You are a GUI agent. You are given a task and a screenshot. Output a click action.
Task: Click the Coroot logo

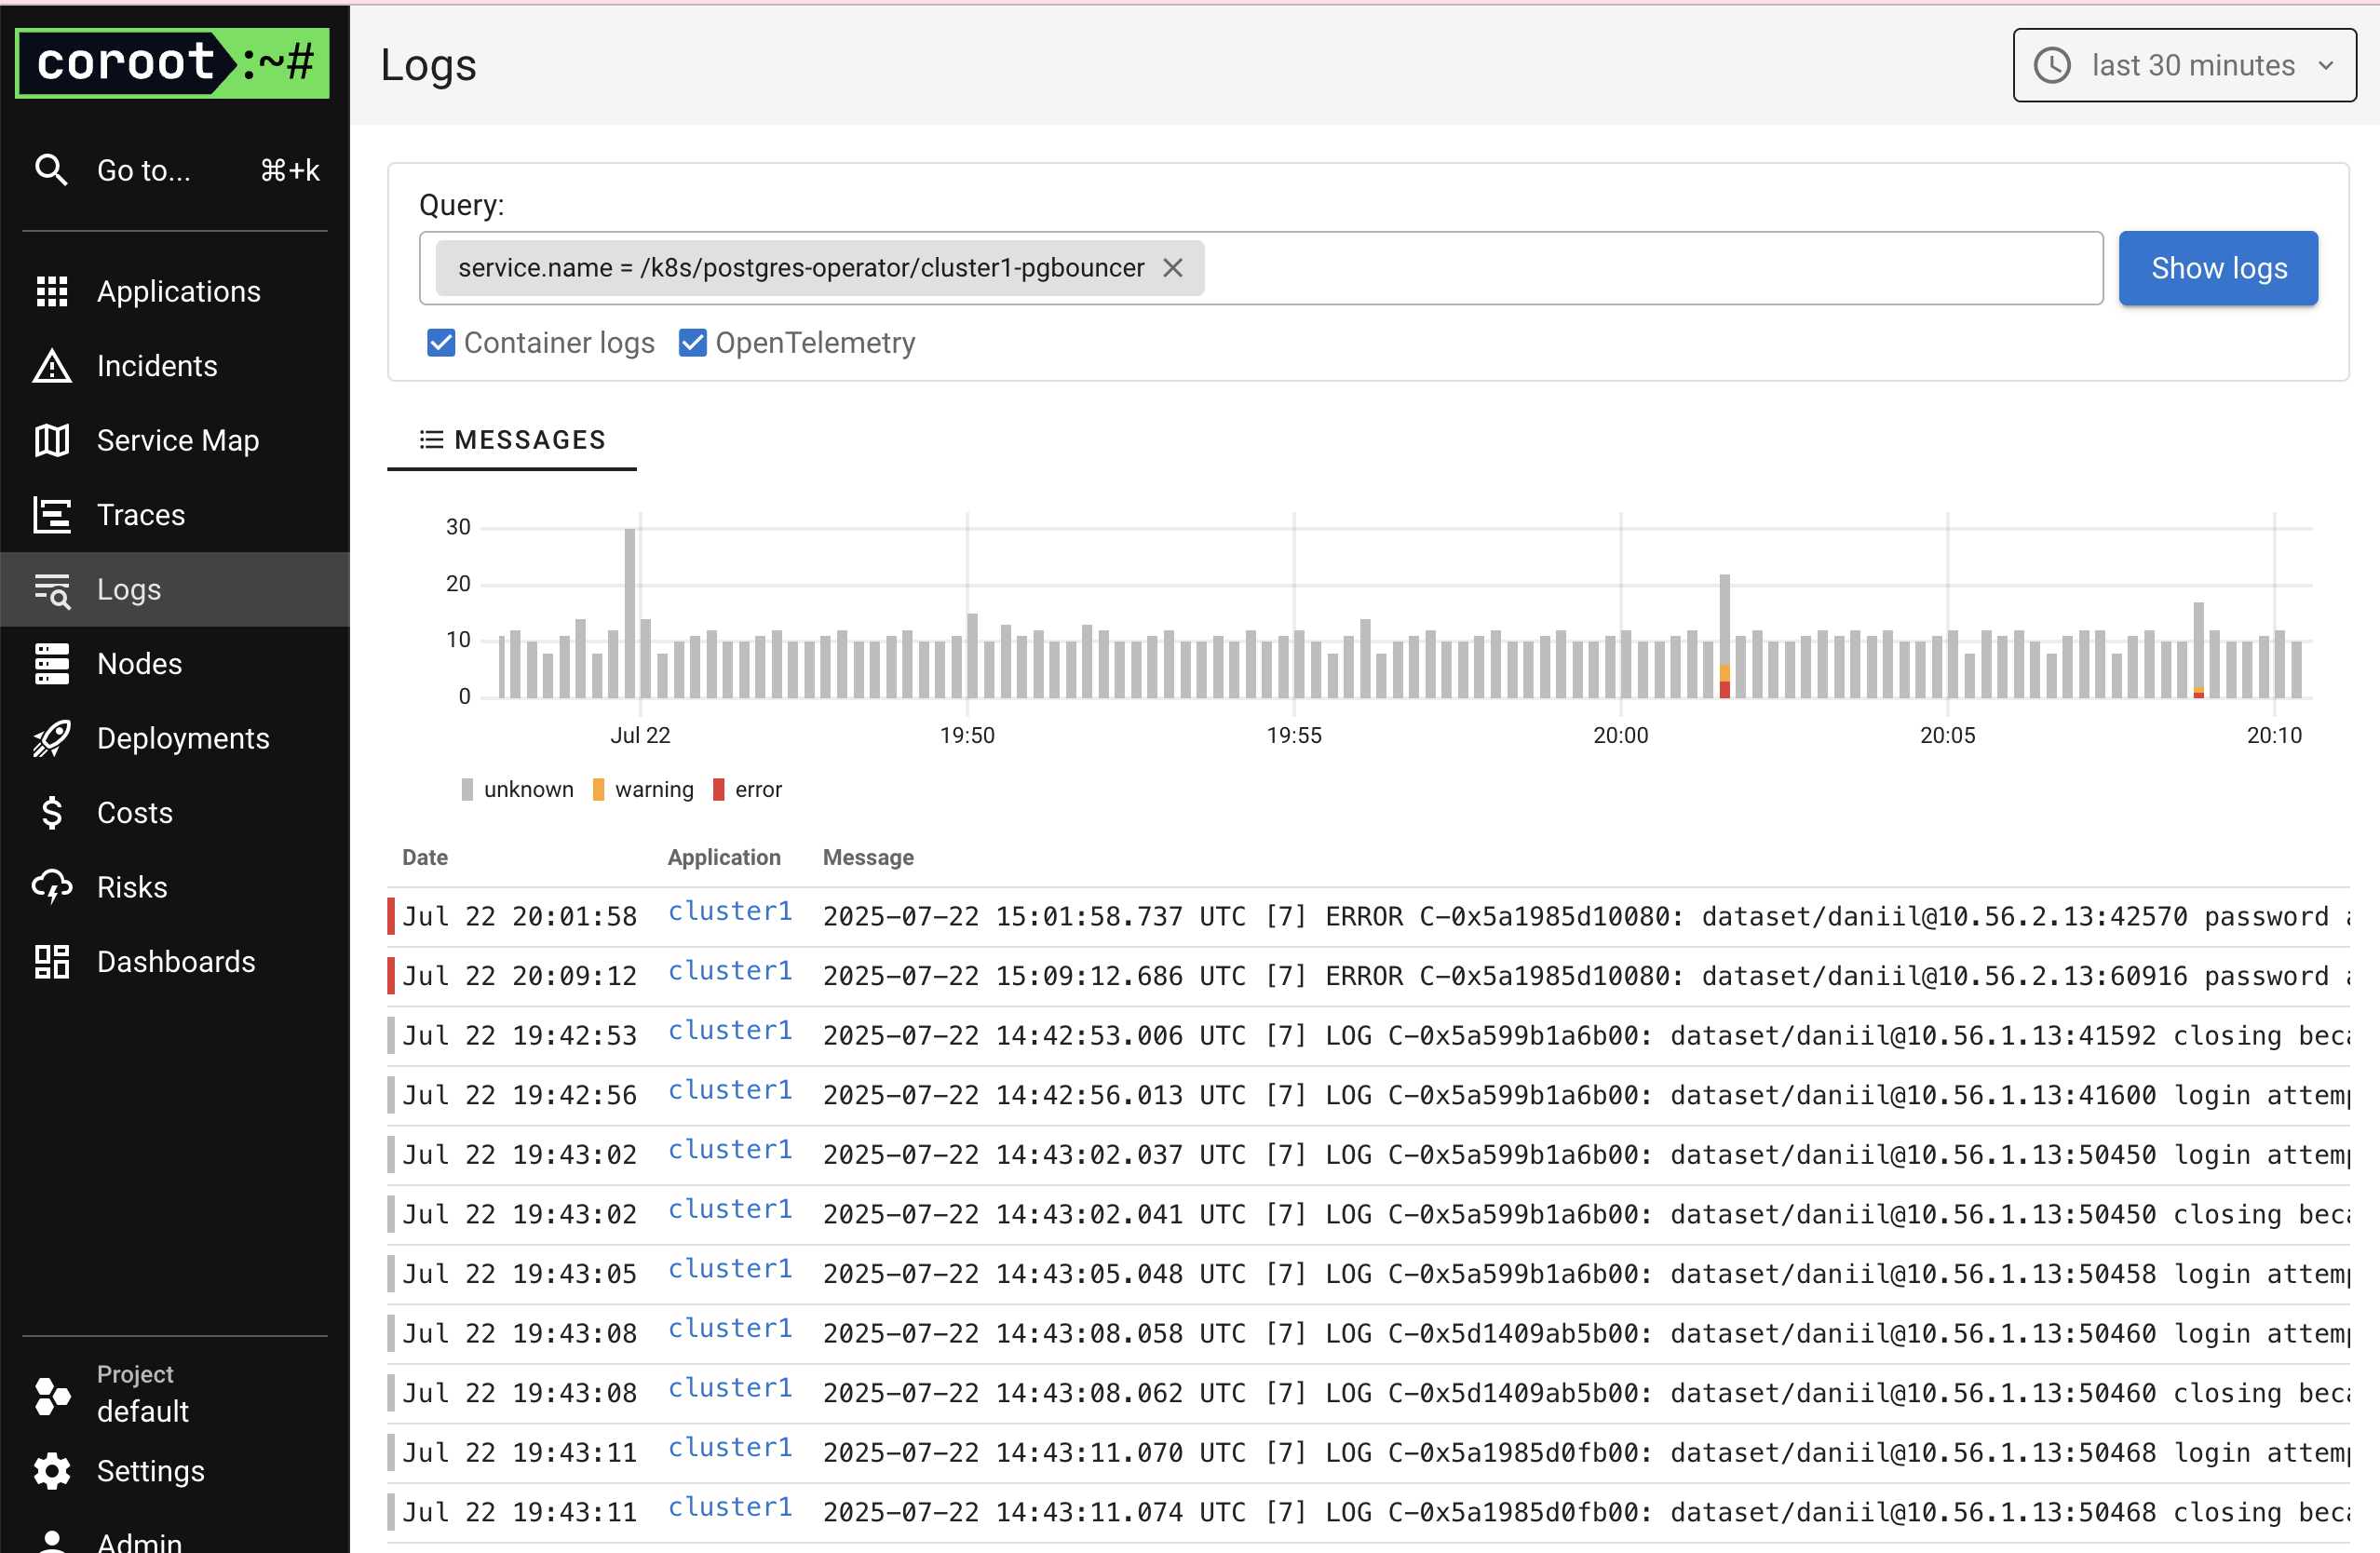click(x=172, y=63)
